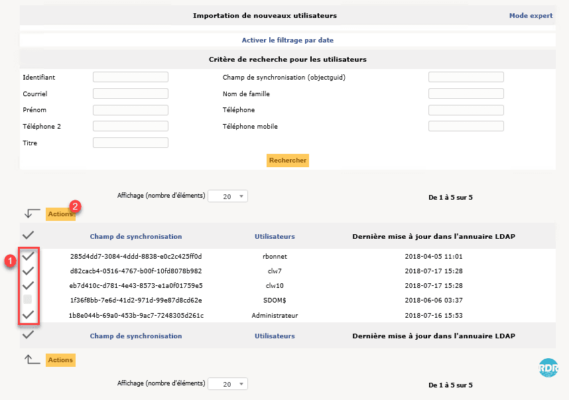
Task: Focus the Nom de famille input field
Action: 466,94
